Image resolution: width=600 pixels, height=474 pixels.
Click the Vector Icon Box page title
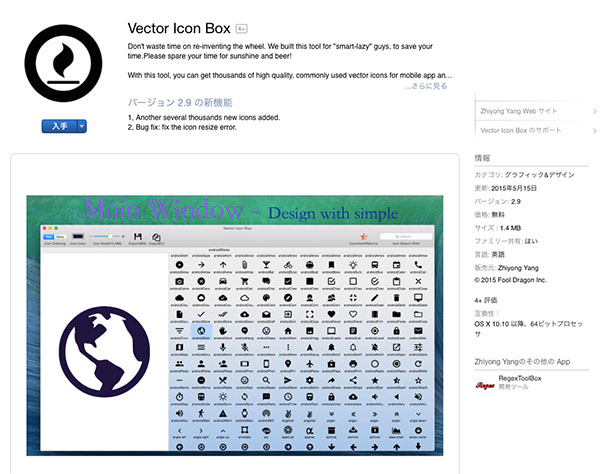[x=179, y=28]
